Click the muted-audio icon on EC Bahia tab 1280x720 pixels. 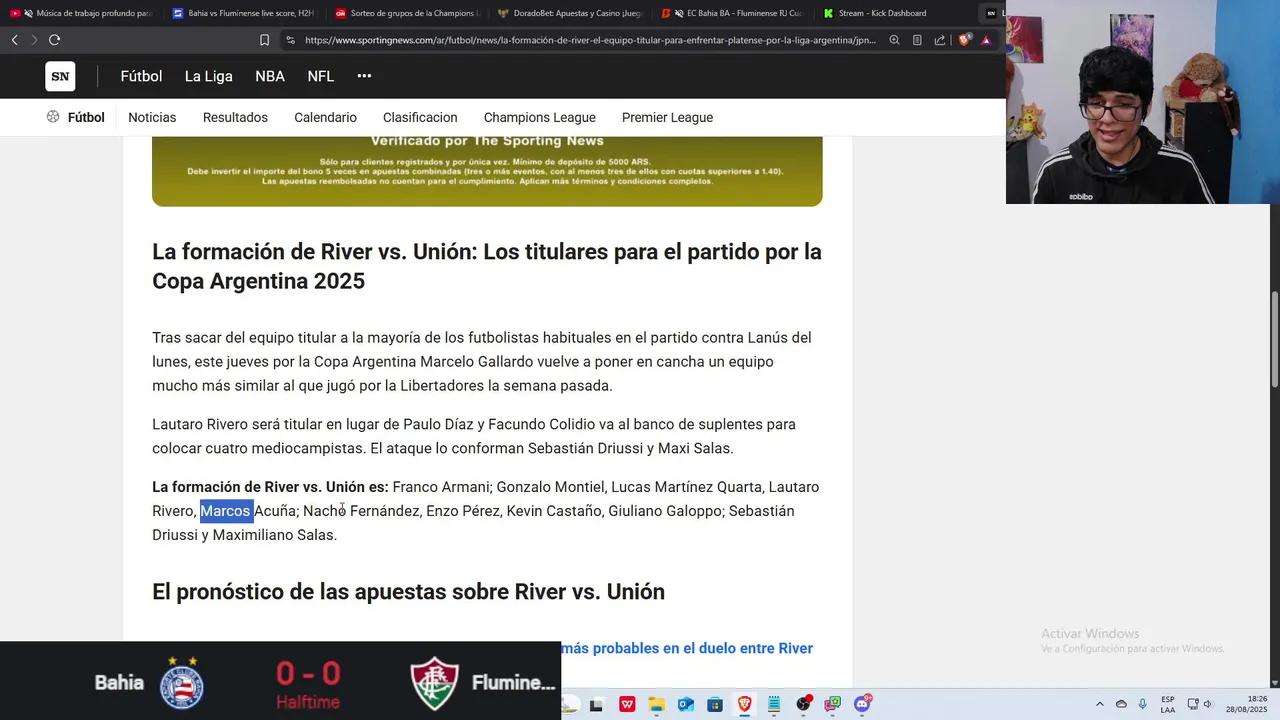coord(679,13)
